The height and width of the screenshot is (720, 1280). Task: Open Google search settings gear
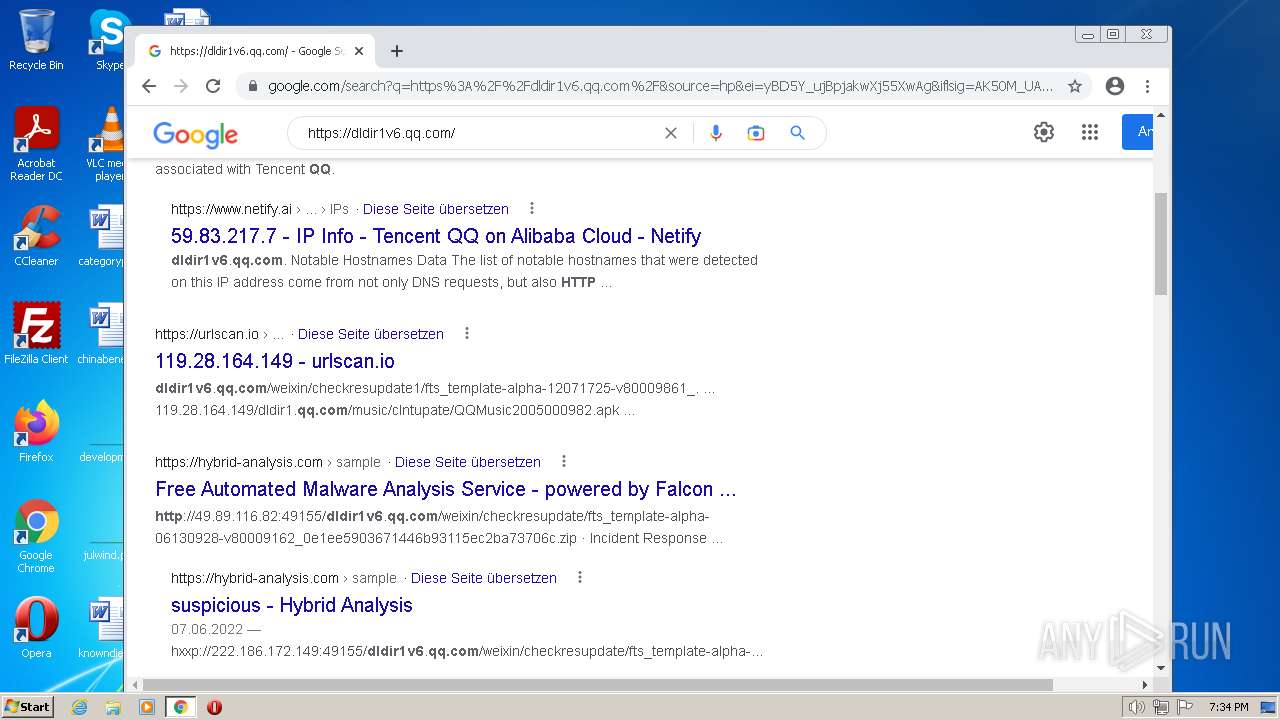[1044, 132]
